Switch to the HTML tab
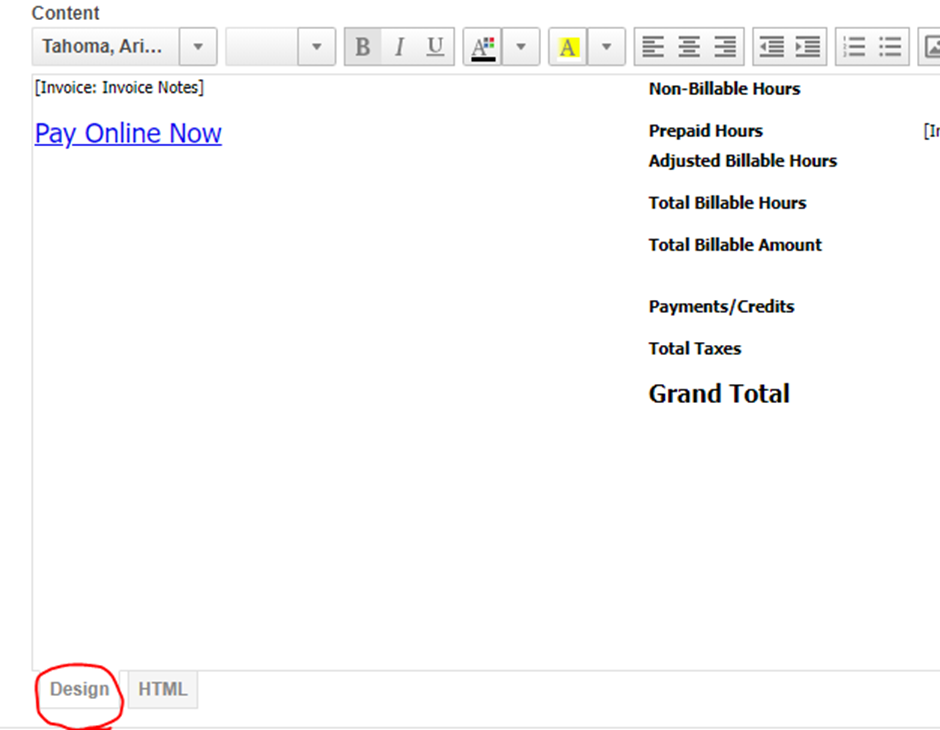The height and width of the screenshot is (730, 940). click(x=163, y=689)
